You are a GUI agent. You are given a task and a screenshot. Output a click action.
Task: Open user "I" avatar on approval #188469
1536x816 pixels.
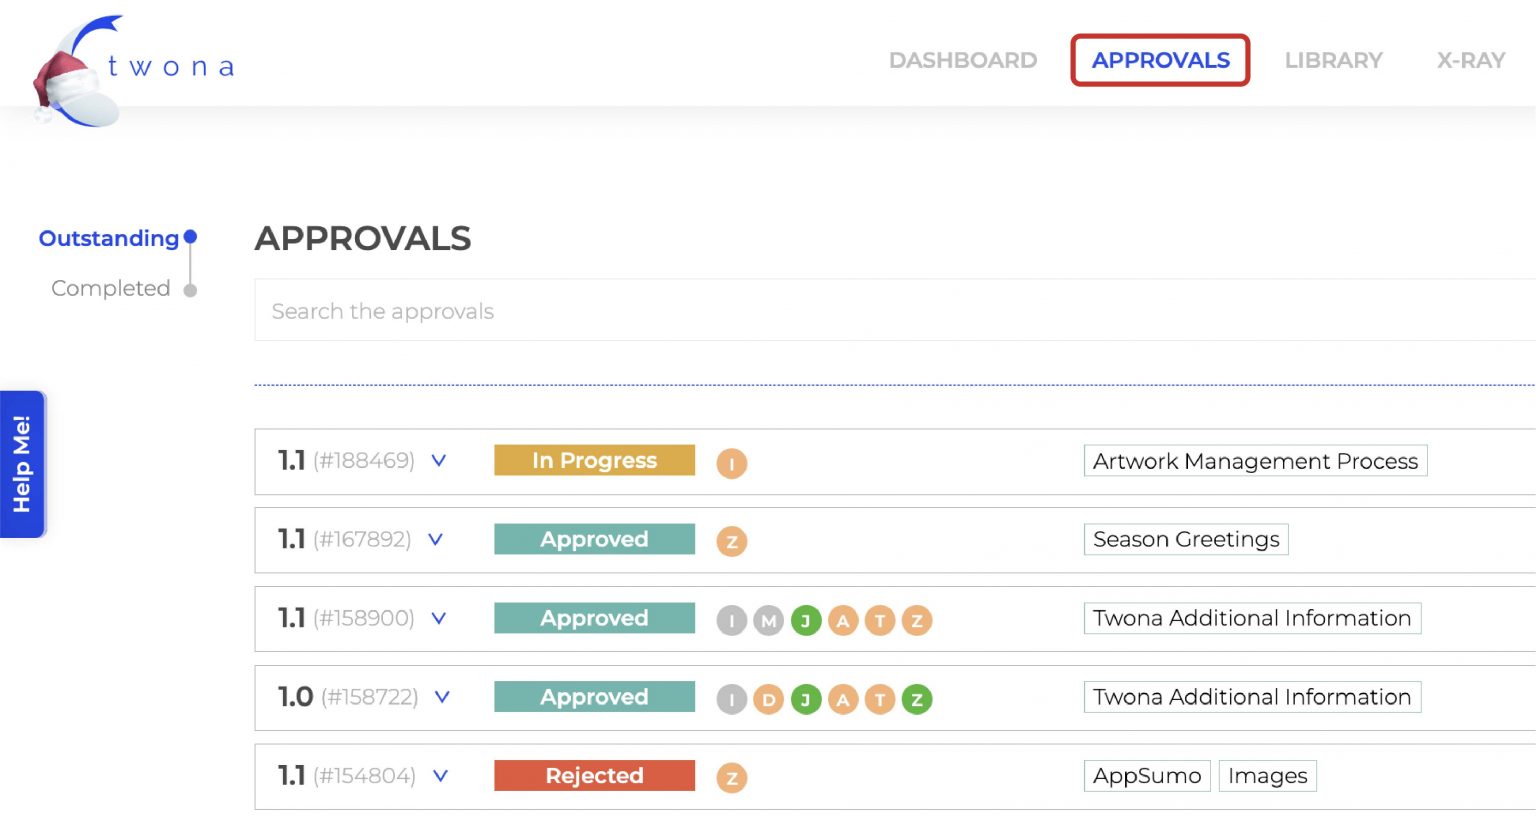pos(731,462)
